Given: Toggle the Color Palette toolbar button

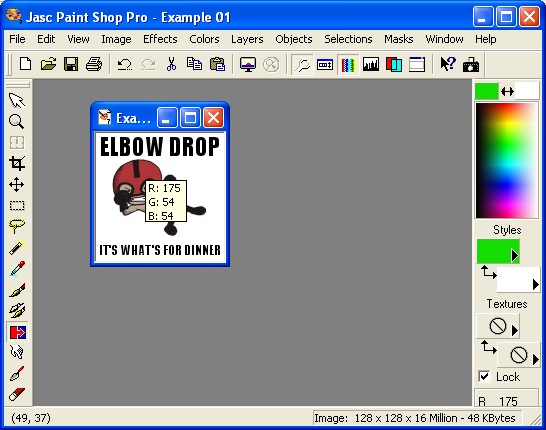Looking at the screenshot, I should pos(348,64).
